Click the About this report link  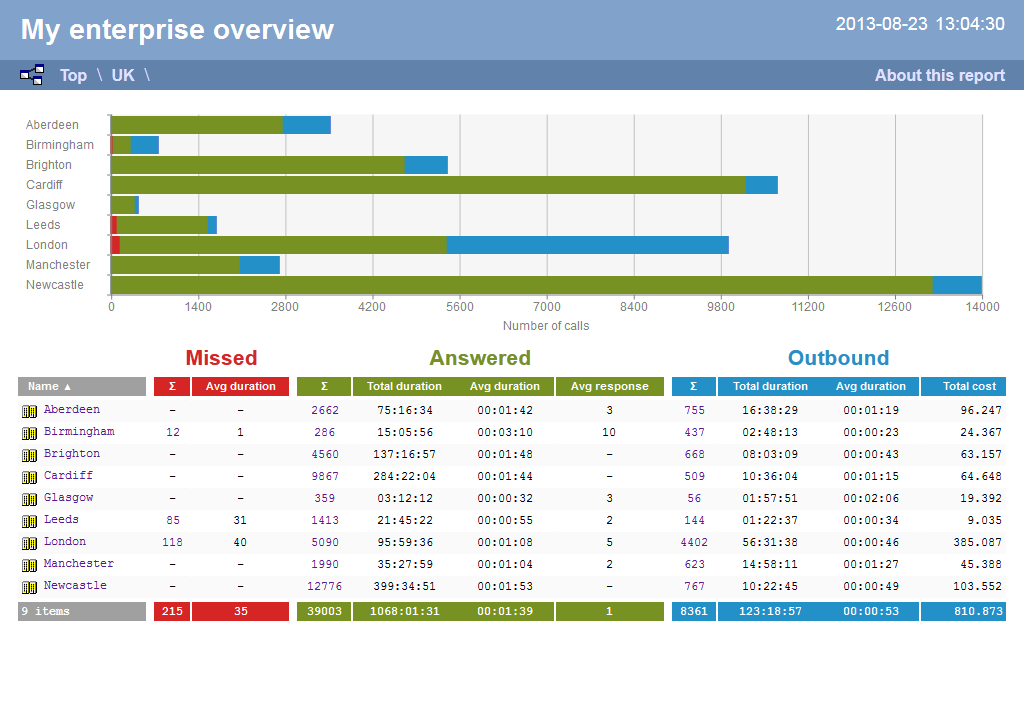pyautogui.click(x=939, y=74)
